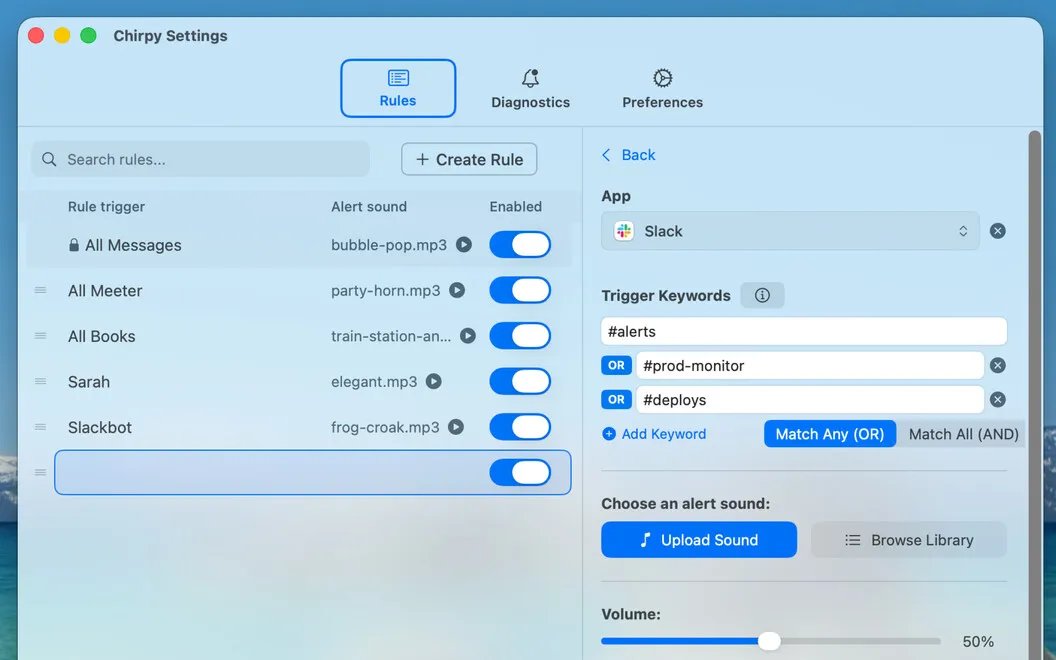Remove the #prod-monitor keyword
1056x660 pixels.
coord(997,365)
